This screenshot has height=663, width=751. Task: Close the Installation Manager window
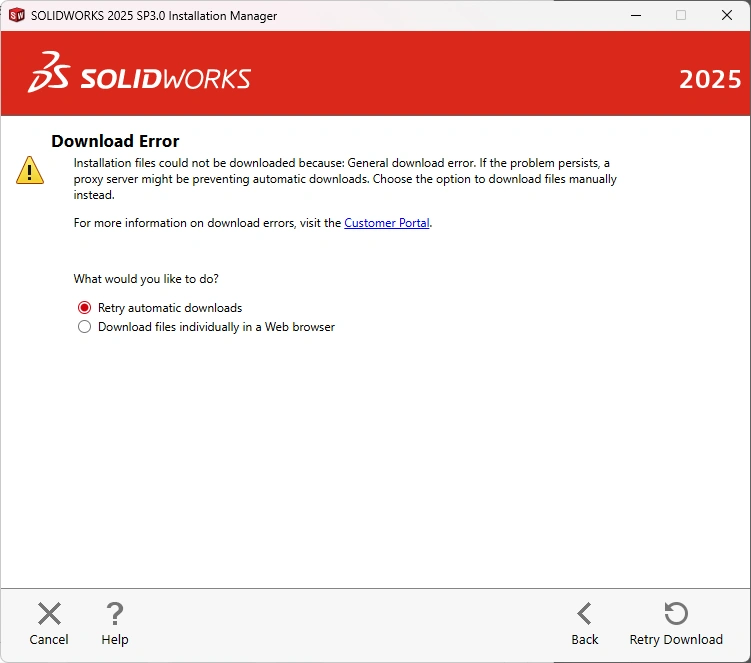[x=727, y=15]
